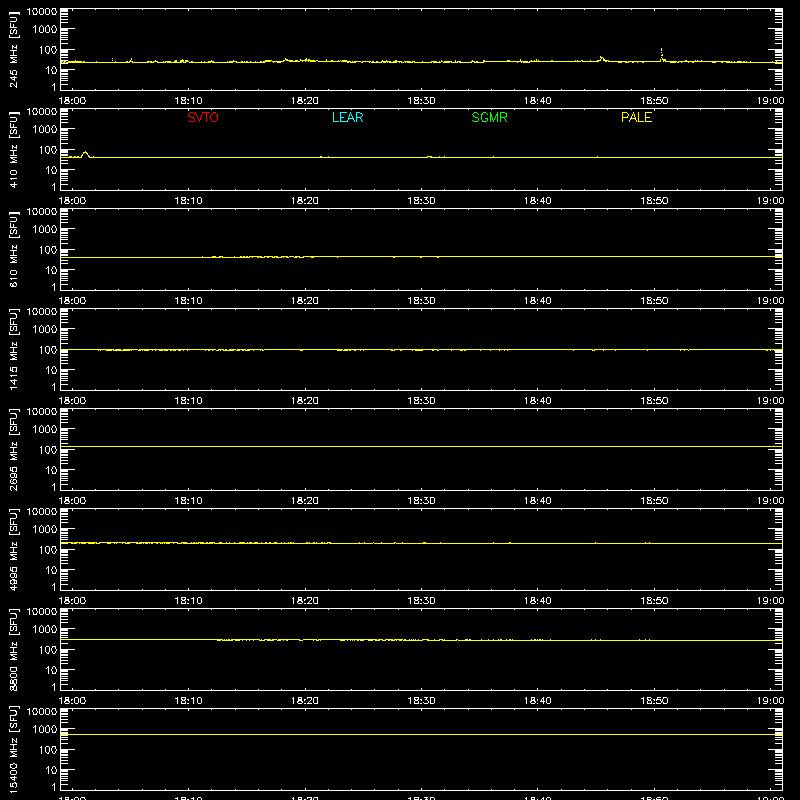Click 18:00 below the 610 MHz panel
800x800 pixels.
(x=72, y=301)
